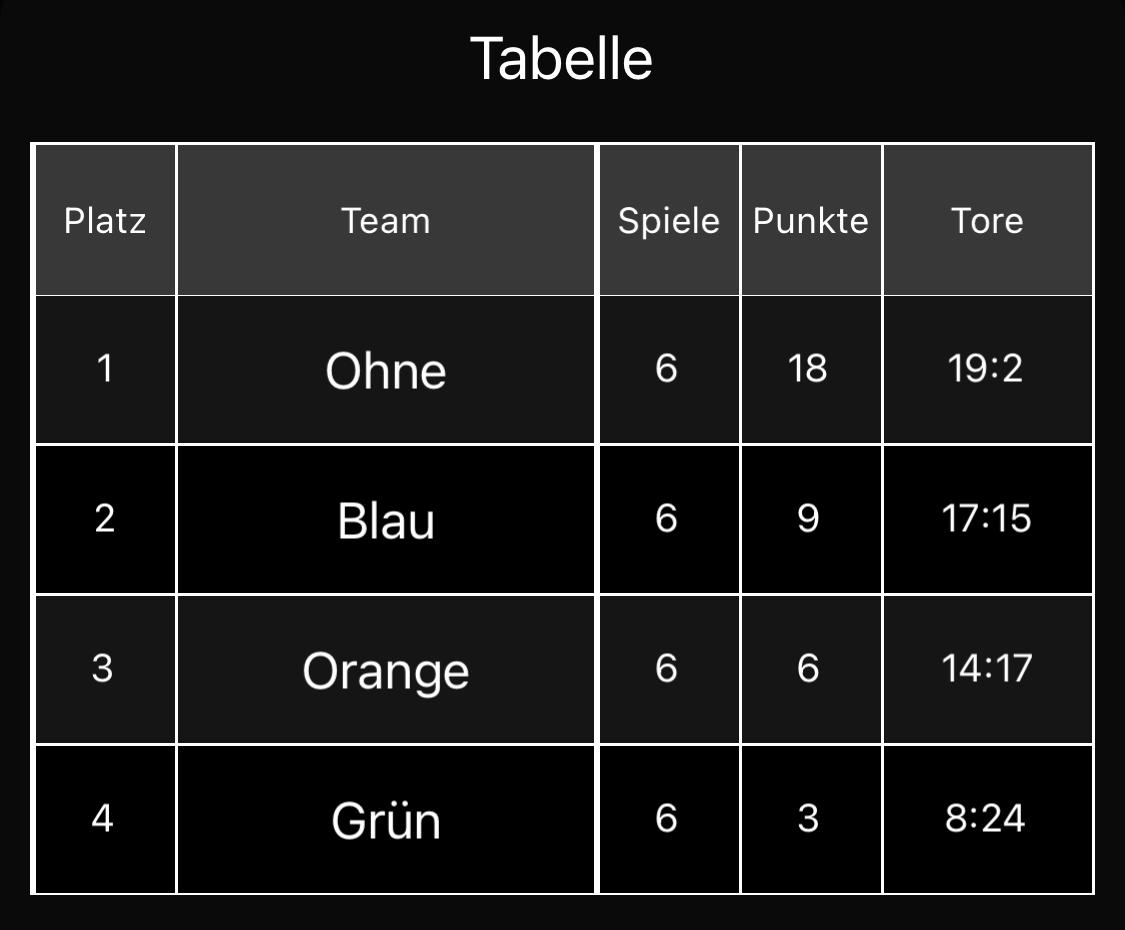Click the rank 4 cell
1125x930 pixels.
(x=103, y=818)
